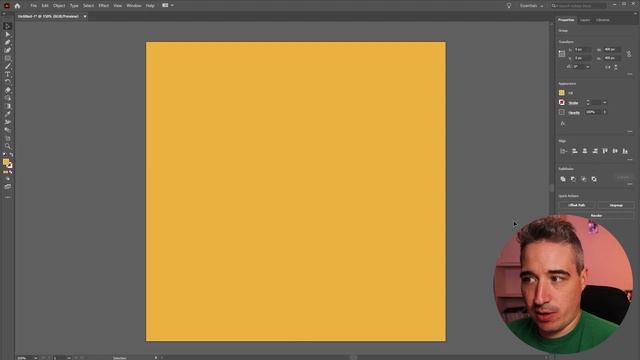The image size is (640, 360).
Task: Close the Untitled-1 document tab
Action: click(x=85, y=17)
